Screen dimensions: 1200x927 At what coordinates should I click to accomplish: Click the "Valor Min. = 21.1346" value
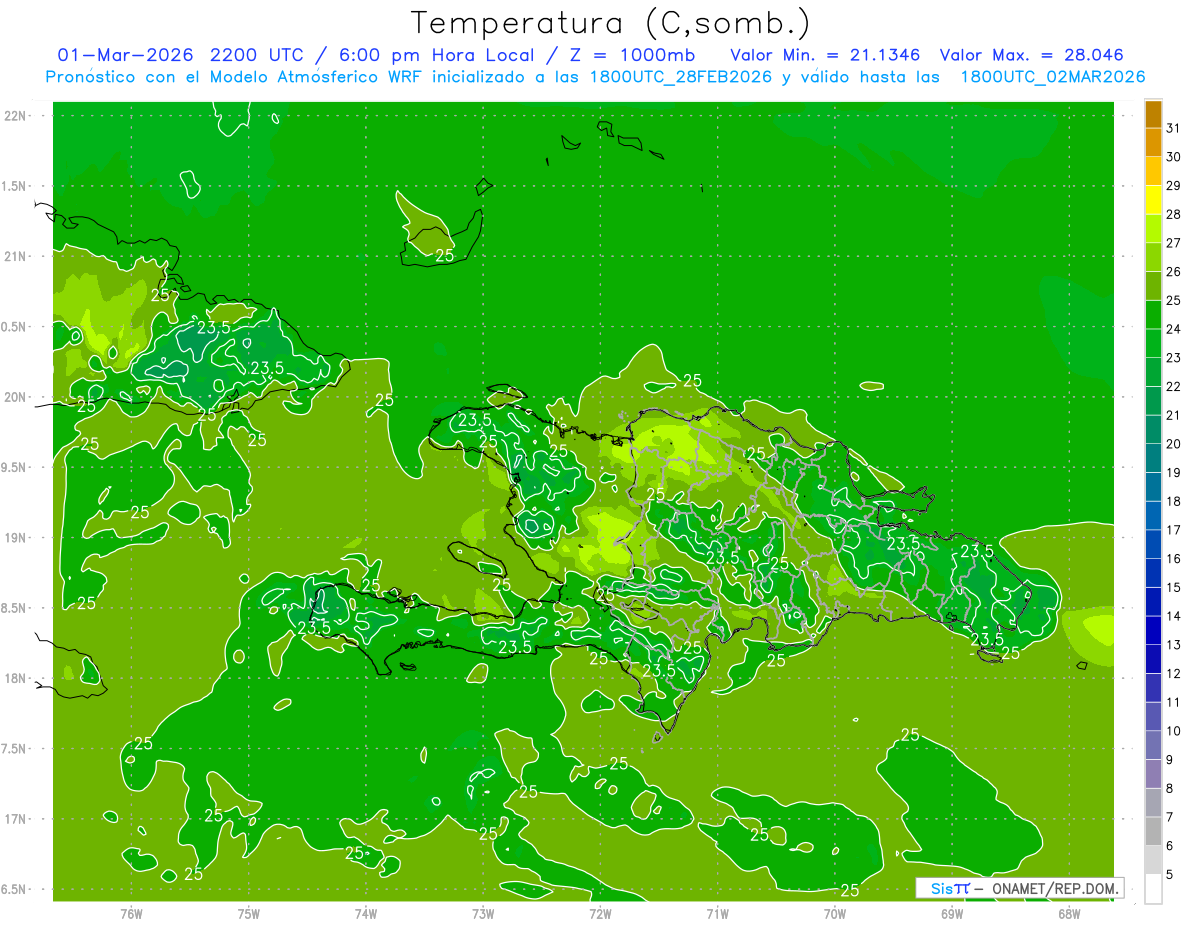click(826, 55)
